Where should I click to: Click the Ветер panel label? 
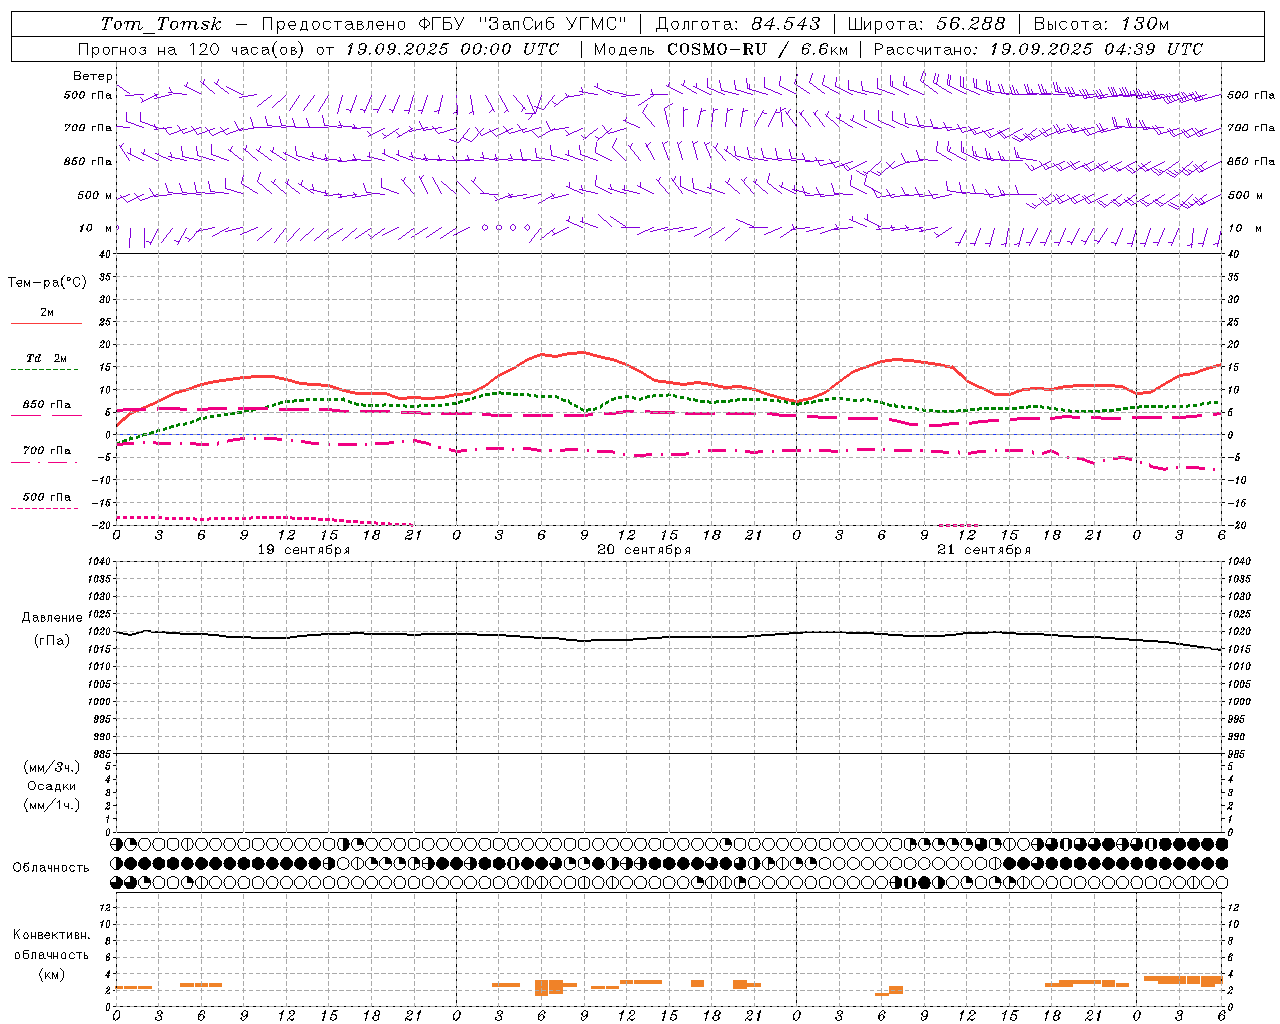tap(93, 76)
